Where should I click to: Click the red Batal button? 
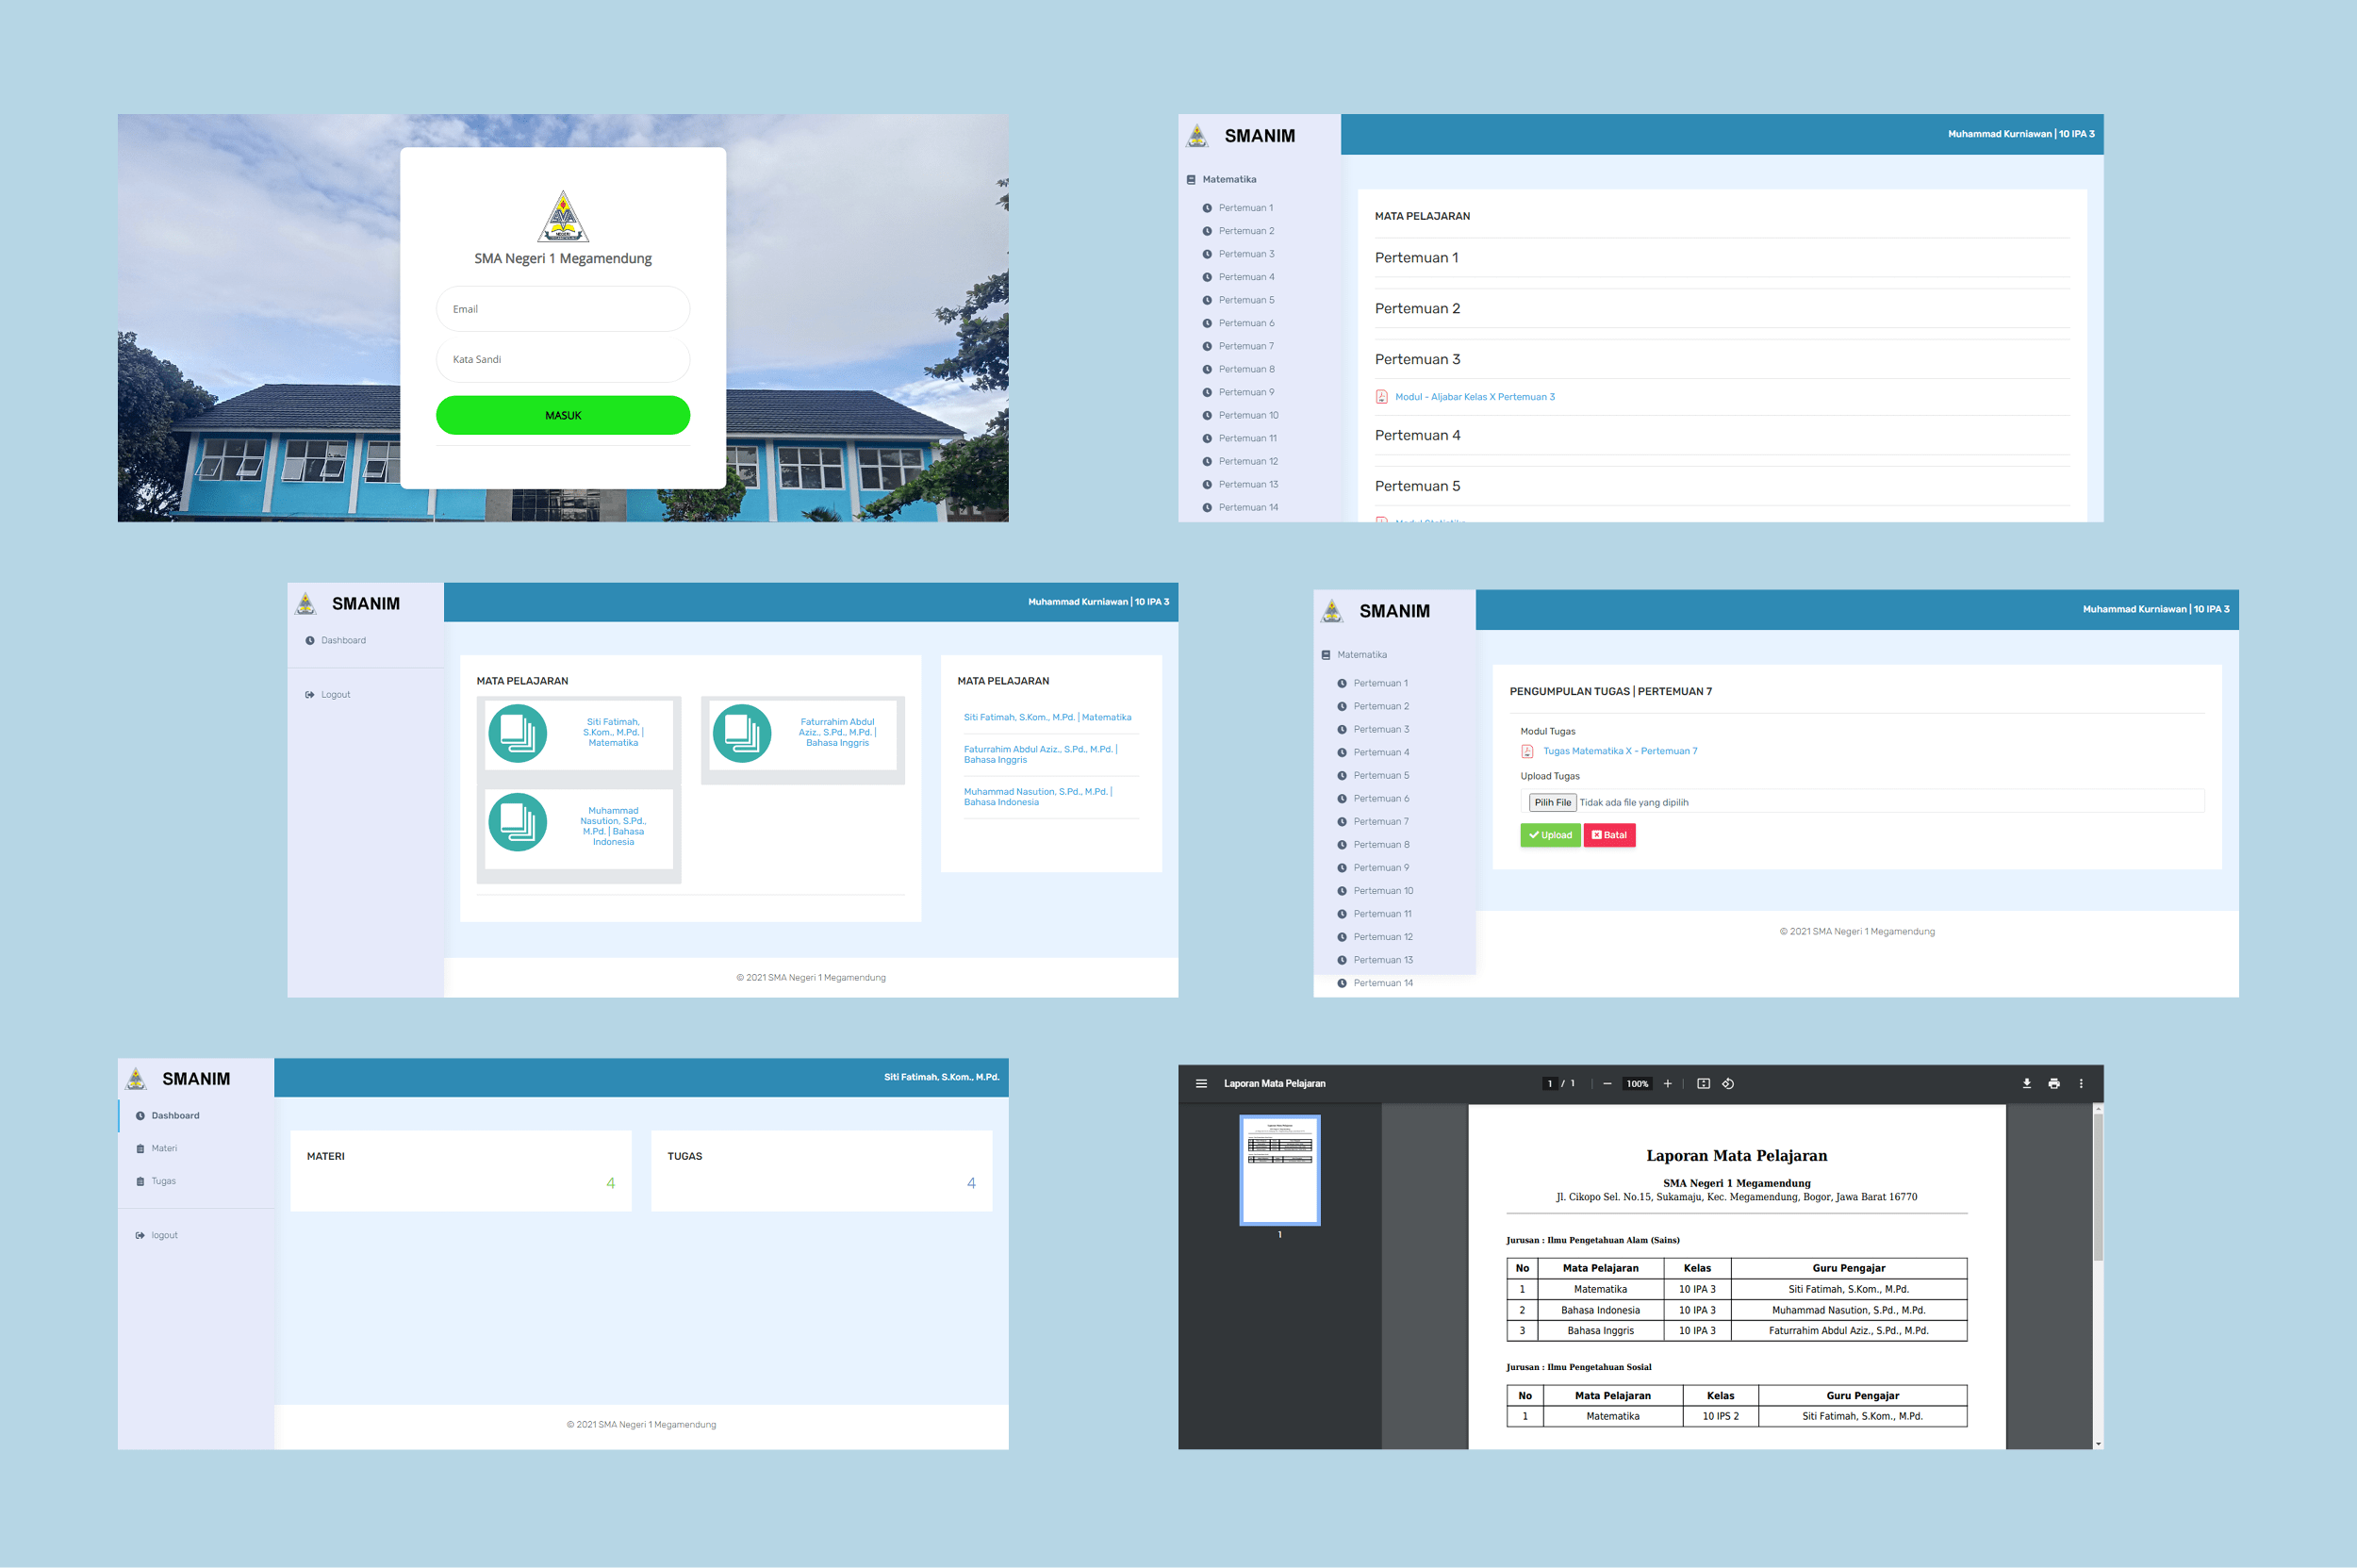click(x=1609, y=835)
